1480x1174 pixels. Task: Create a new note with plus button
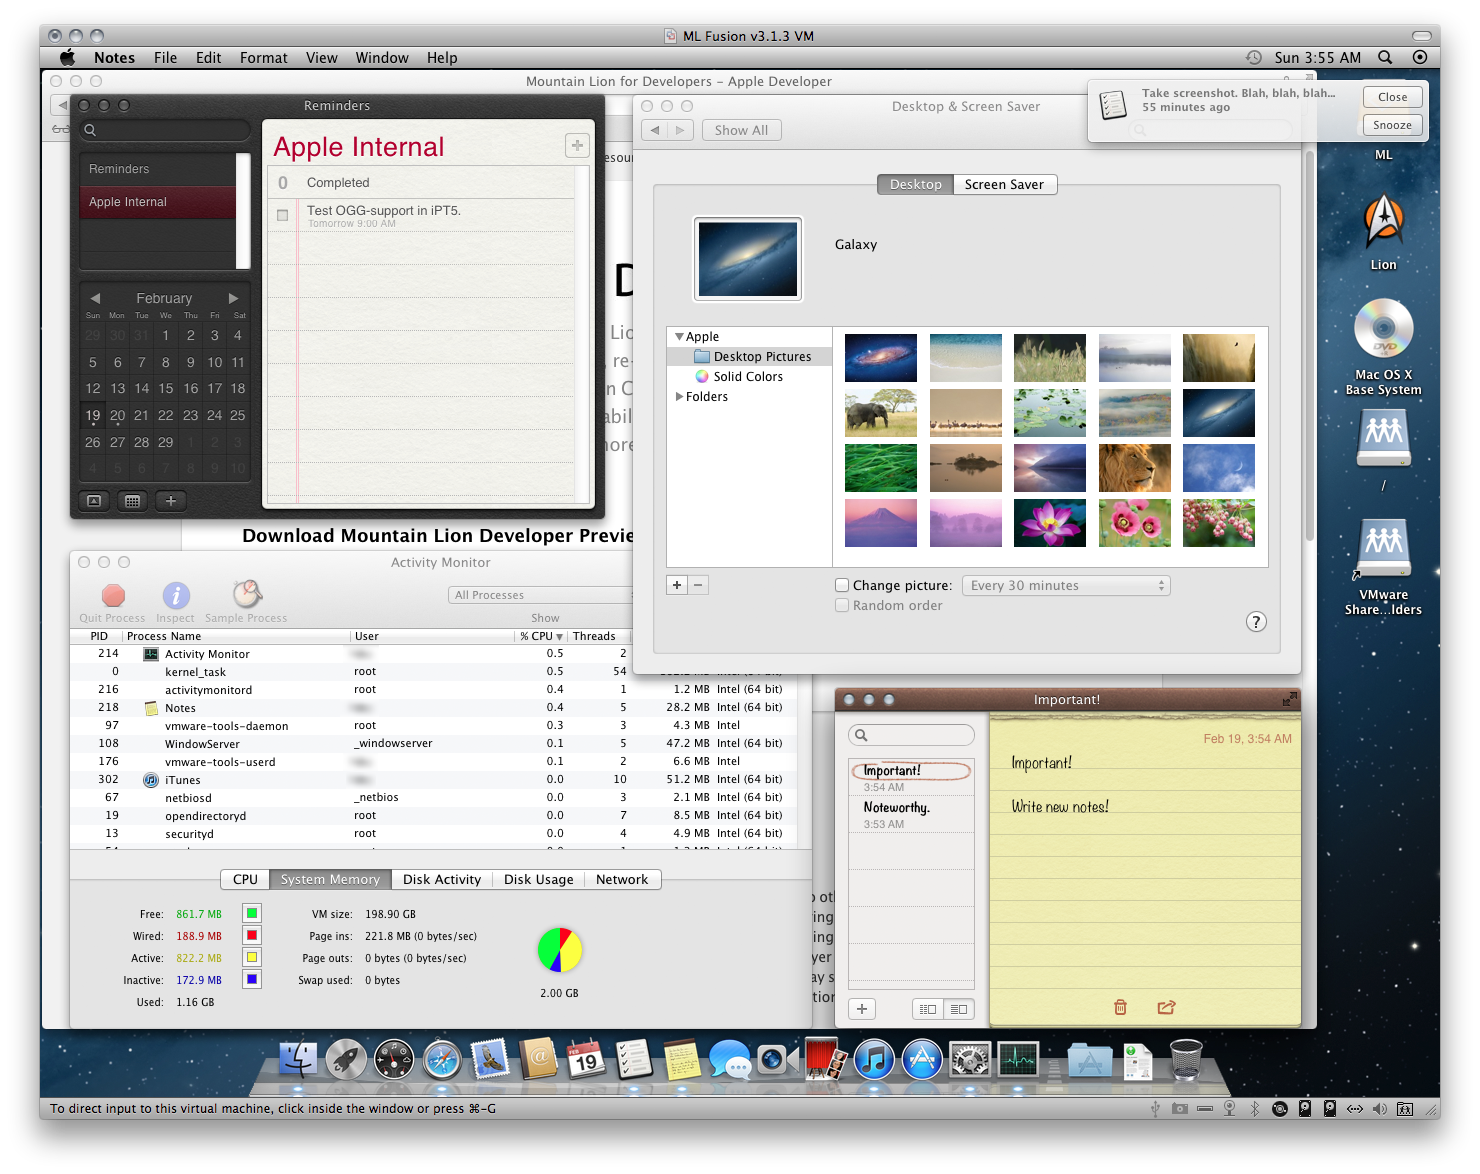(x=862, y=1009)
